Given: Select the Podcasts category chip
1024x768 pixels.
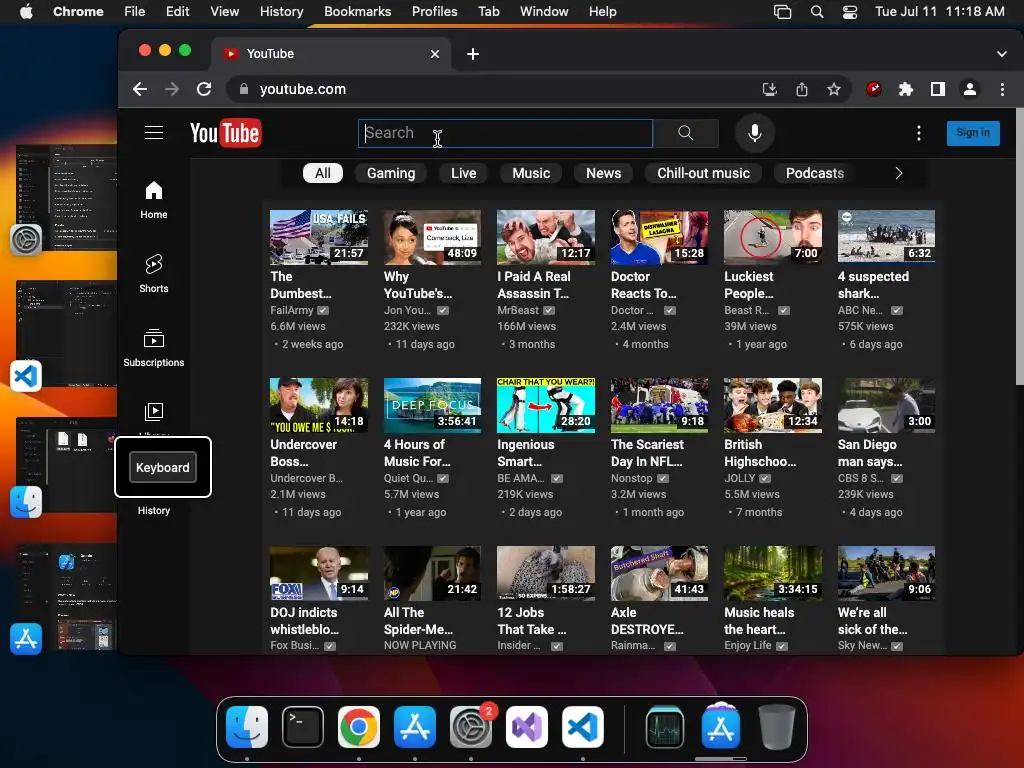Looking at the screenshot, I should coord(814,173).
